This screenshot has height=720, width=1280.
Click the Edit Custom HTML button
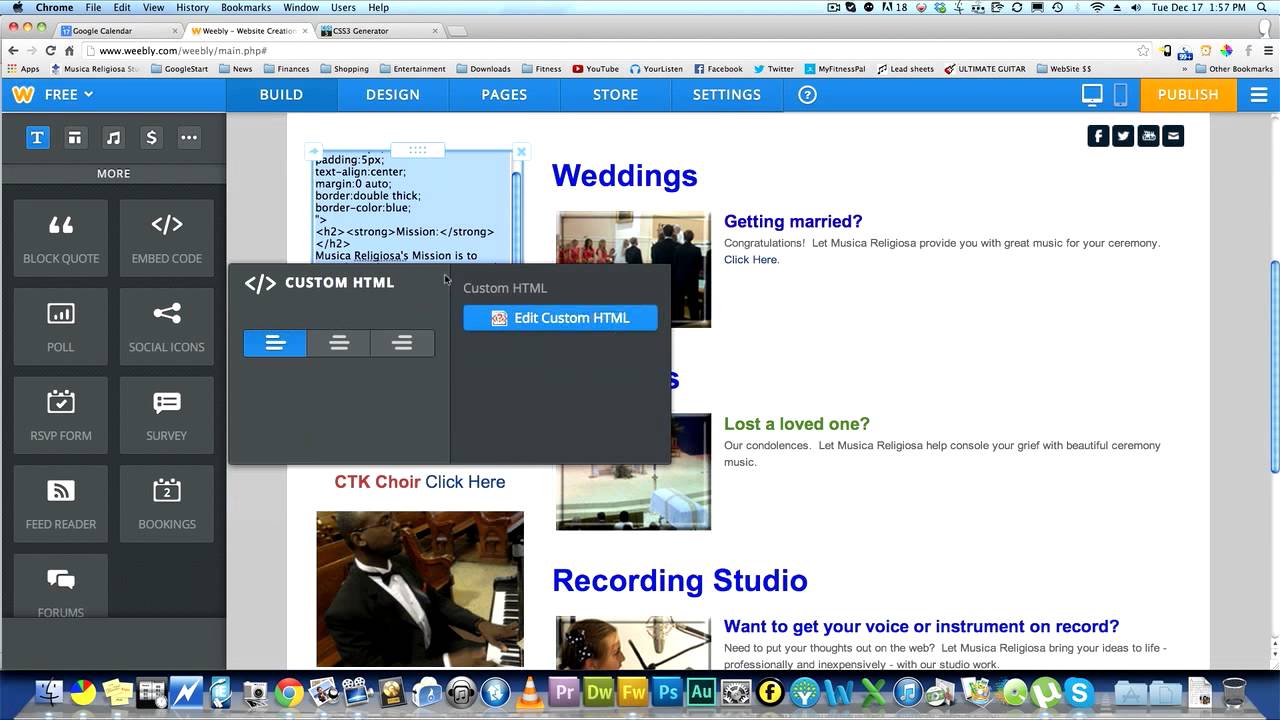click(x=560, y=318)
